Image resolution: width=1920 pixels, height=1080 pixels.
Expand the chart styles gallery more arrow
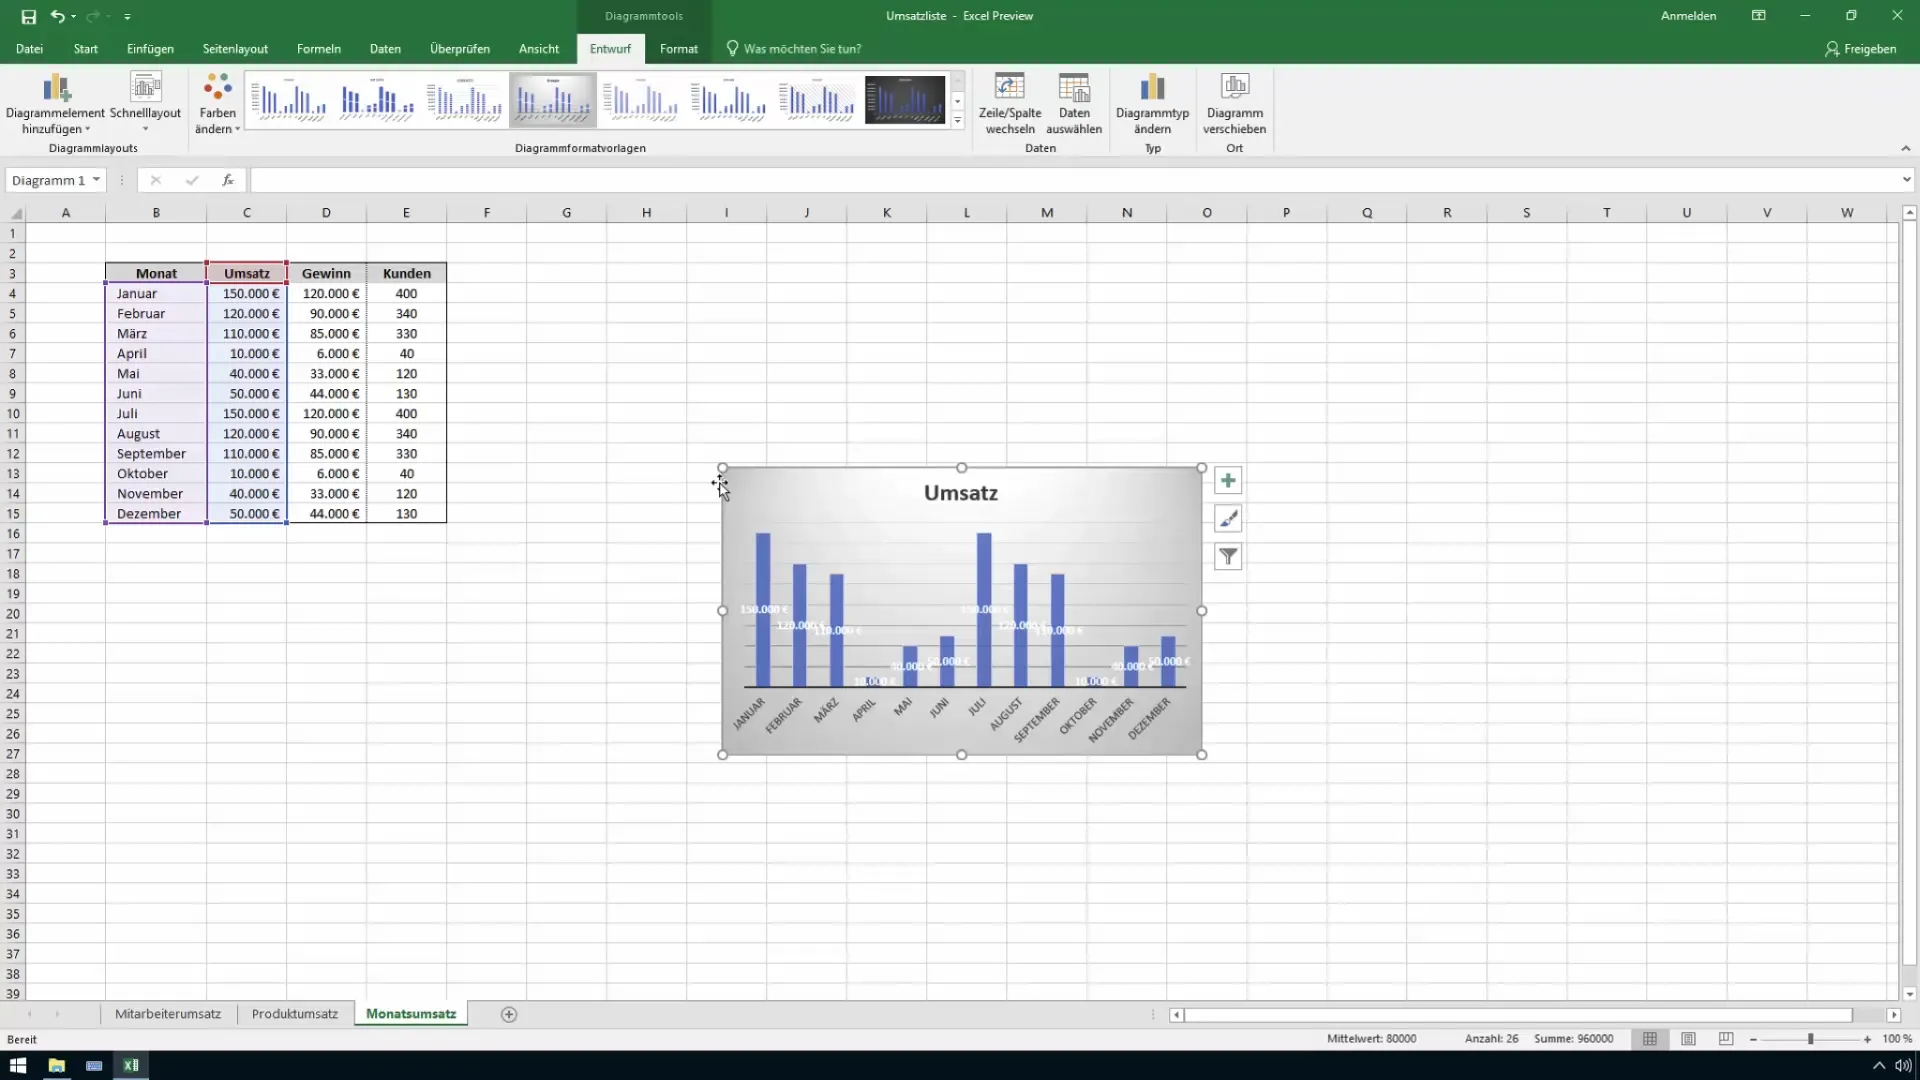tap(957, 120)
